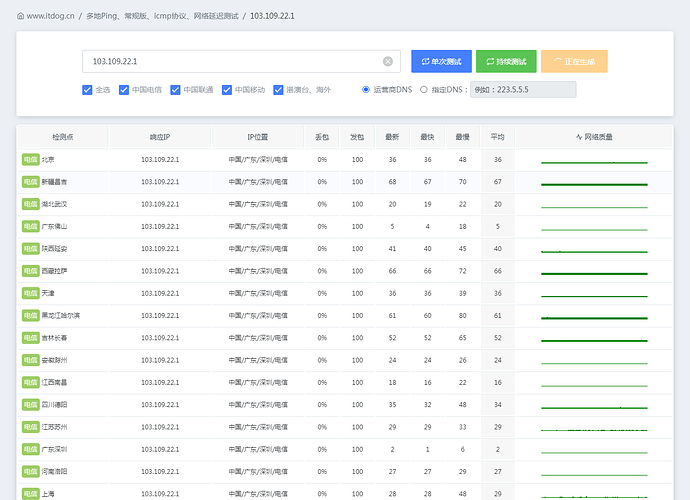Click the 持续测试 button
Viewport: 690px width, 500px height.
click(506, 61)
